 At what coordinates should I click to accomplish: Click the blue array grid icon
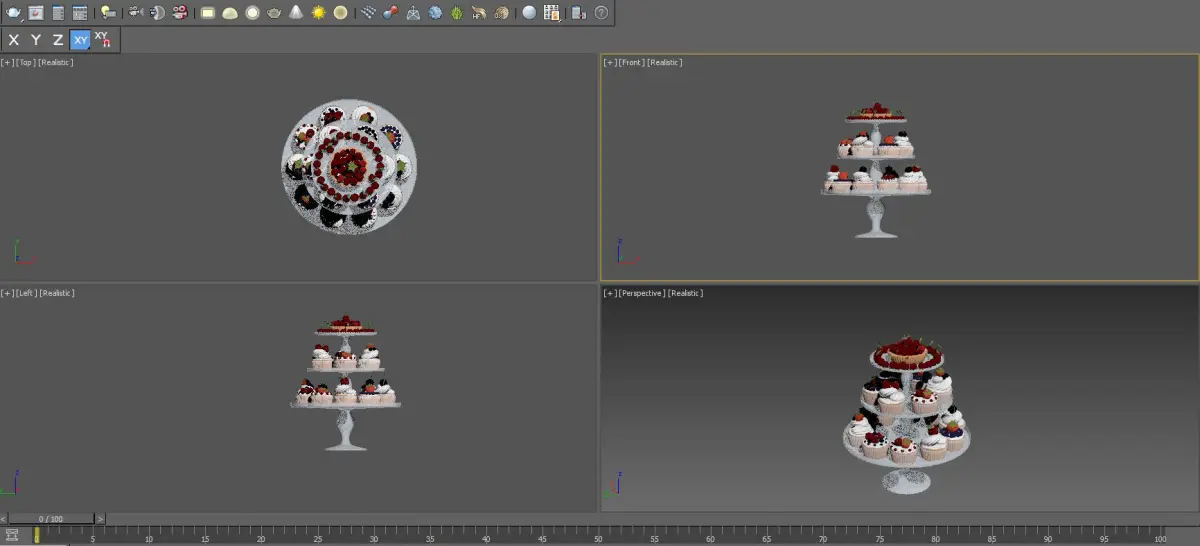pyautogui.click(x=369, y=13)
